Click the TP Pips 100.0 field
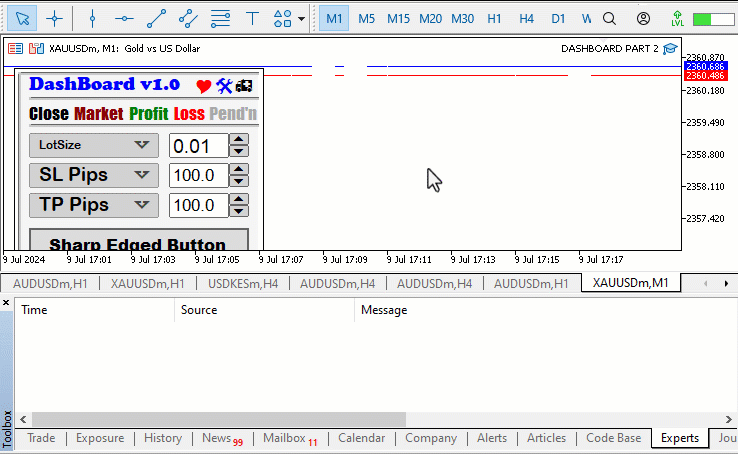The width and height of the screenshot is (738, 454). coord(199,206)
